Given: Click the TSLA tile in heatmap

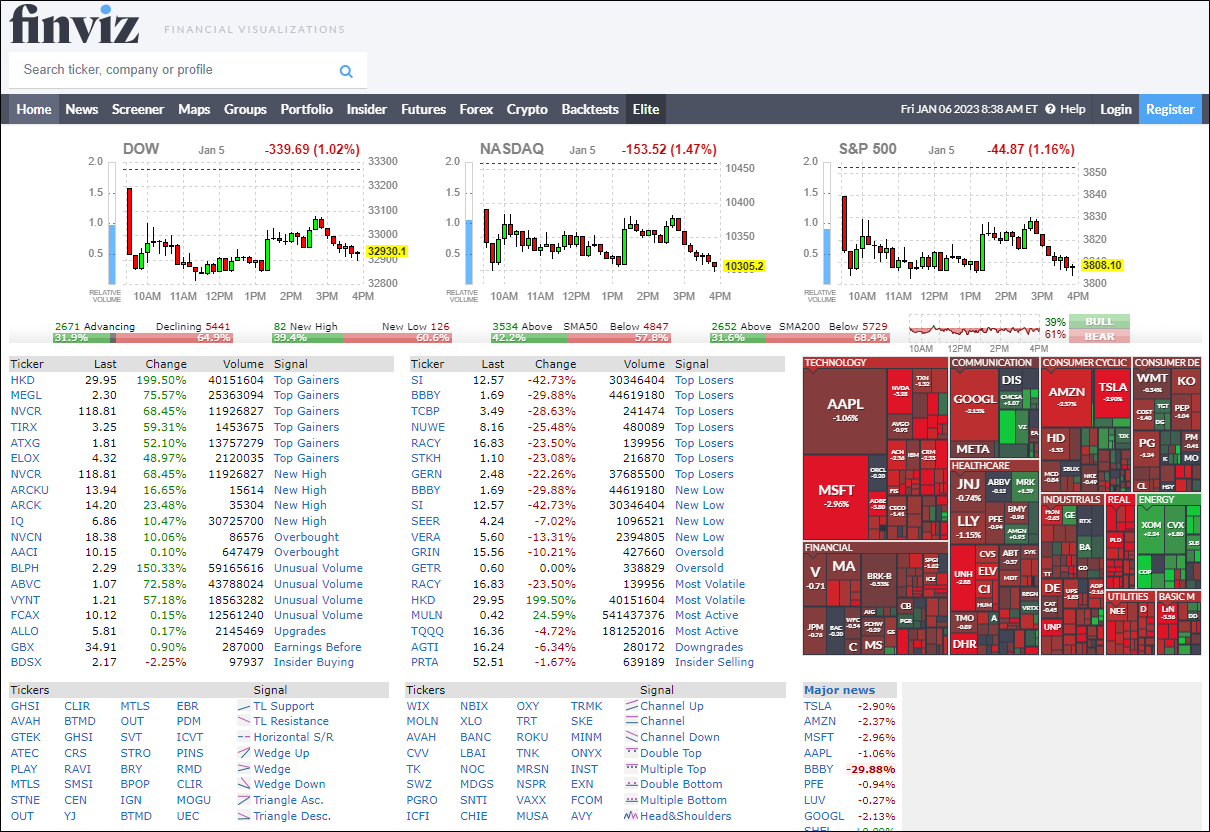Looking at the screenshot, I should pos(1112,392).
